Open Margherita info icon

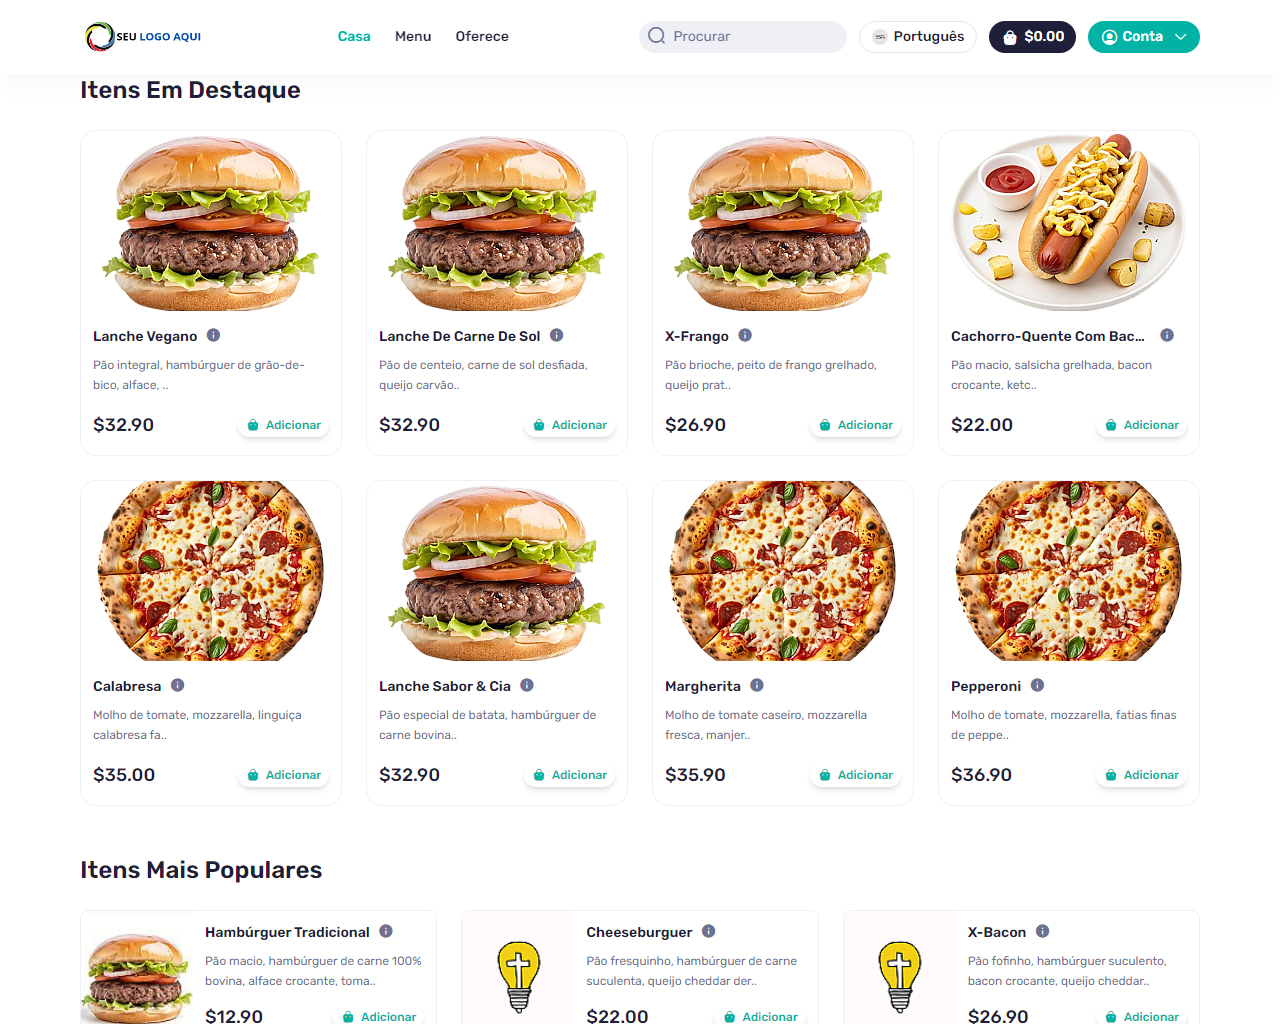point(757,685)
